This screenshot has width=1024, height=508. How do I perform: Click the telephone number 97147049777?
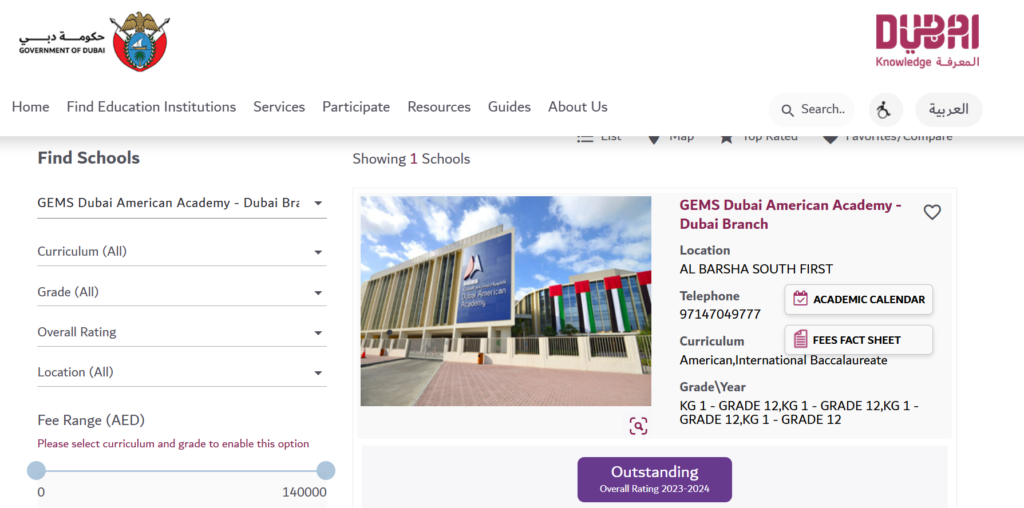(x=720, y=314)
